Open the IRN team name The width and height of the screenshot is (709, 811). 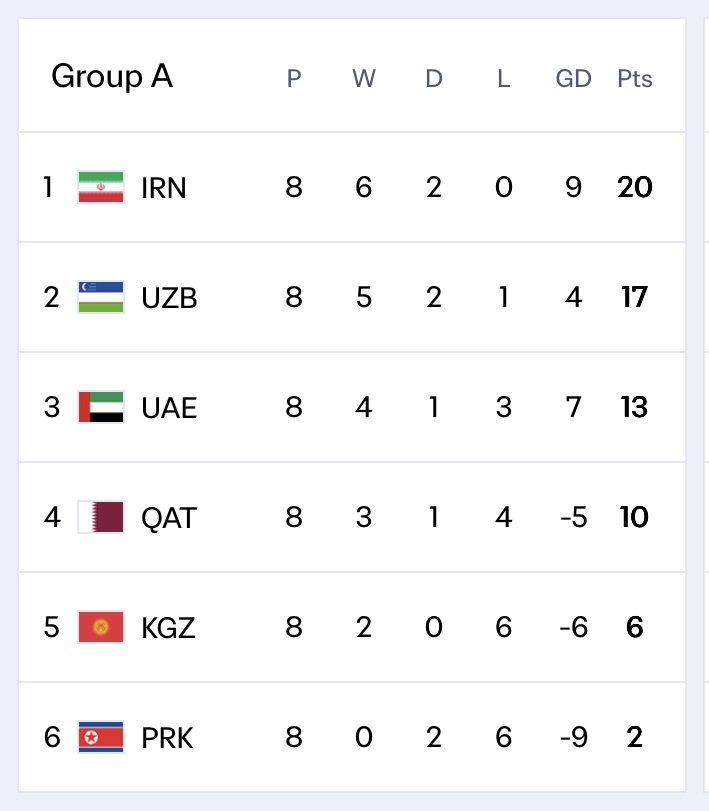pyautogui.click(x=163, y=188)
